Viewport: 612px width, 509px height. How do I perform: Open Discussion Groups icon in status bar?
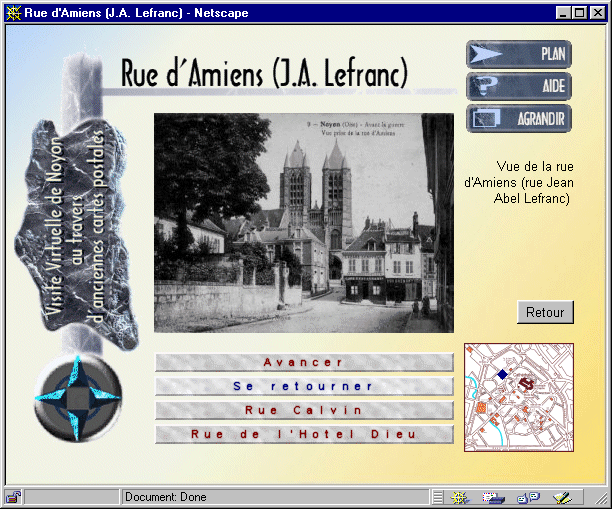(x=528, y=496)
